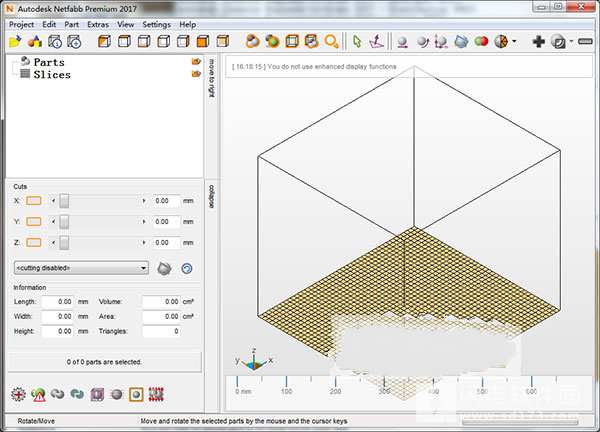This screenshot has height=432, width=600.
Task: Click the red-bordered gear icon
Action: coord(156,394)
